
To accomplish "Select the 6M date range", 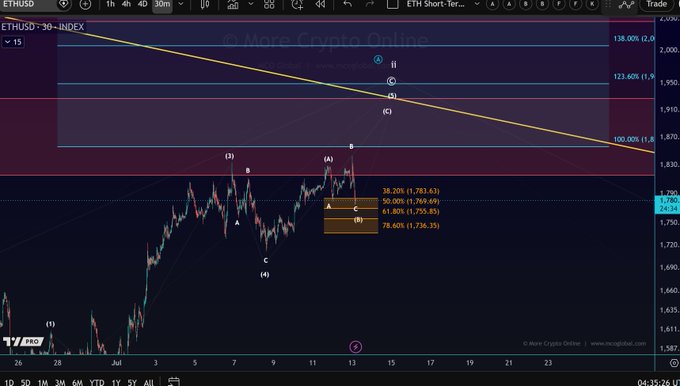I will pyautogui.click(x=77, y=383).
